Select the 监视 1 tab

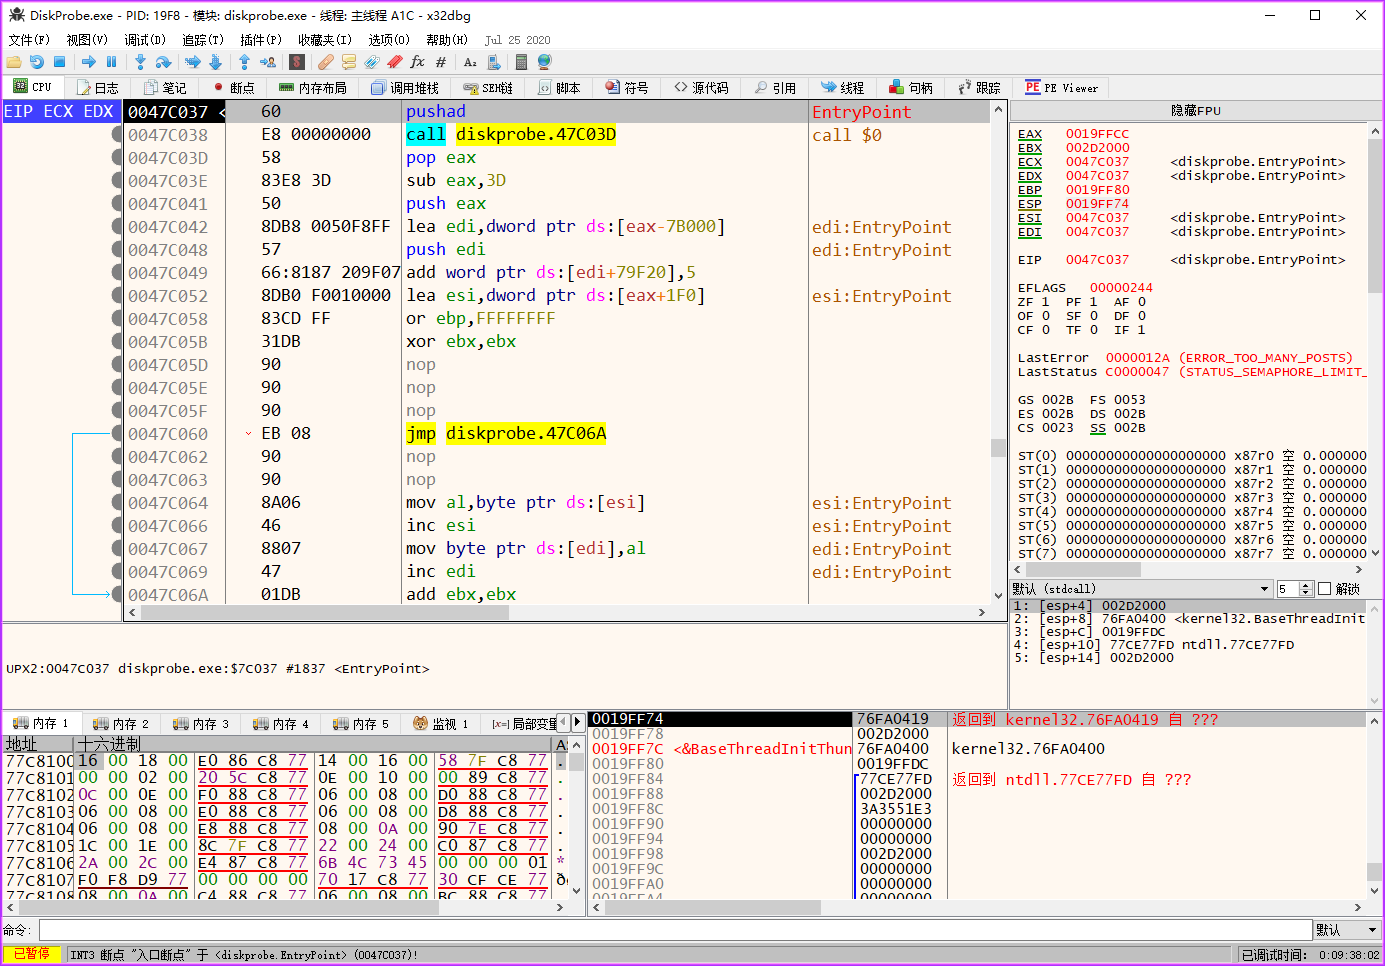[x=440, y=723]
